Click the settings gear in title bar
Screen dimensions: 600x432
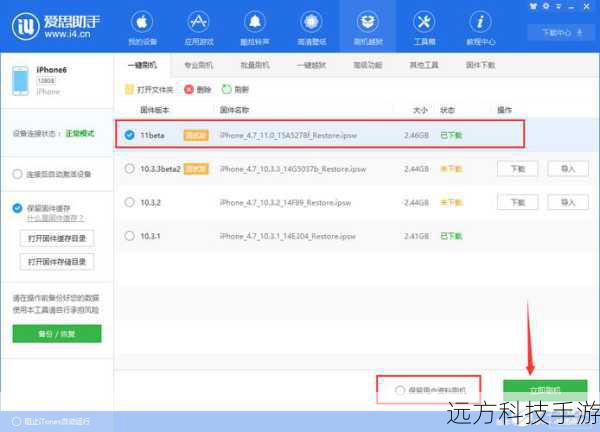[546, 6]
